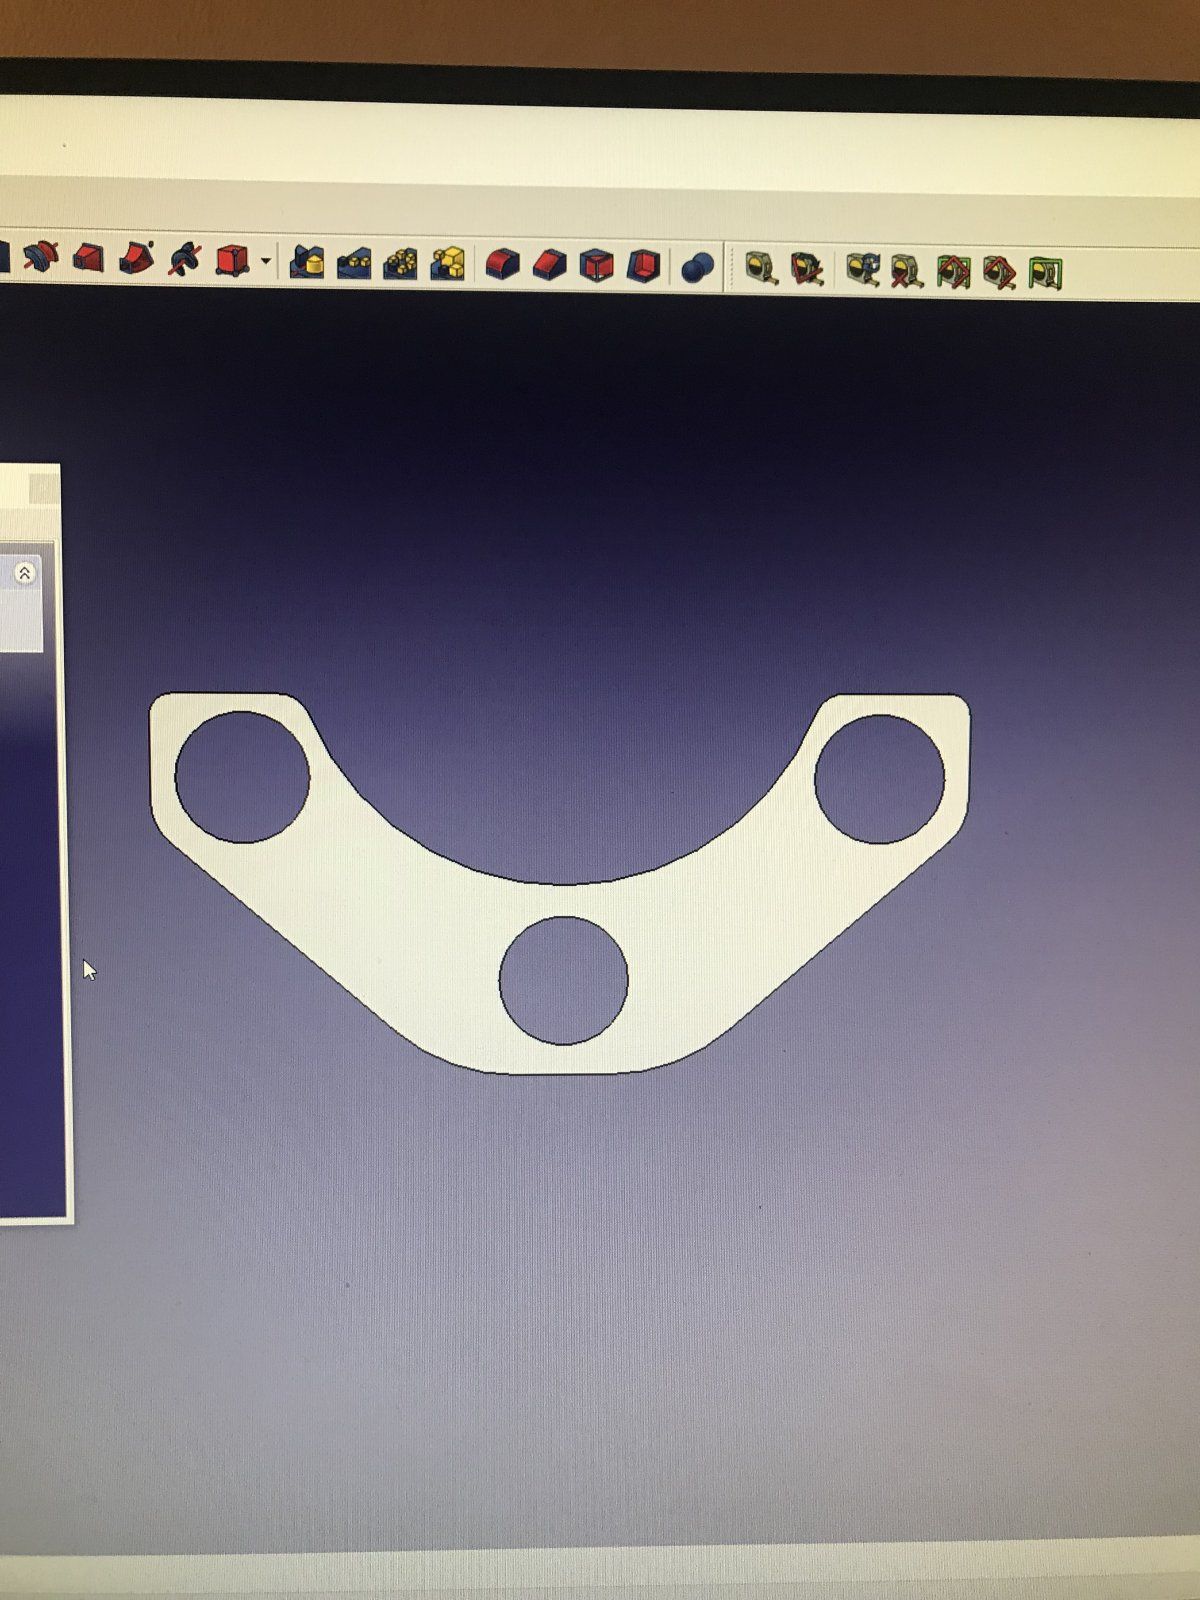
Task: Start a Measure Linear measurement
Action: tap(761, 268)
